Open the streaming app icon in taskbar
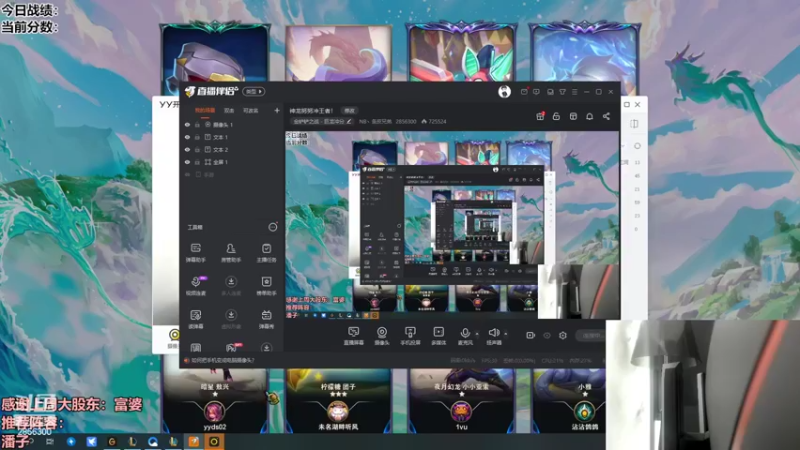 click(214, 441)
